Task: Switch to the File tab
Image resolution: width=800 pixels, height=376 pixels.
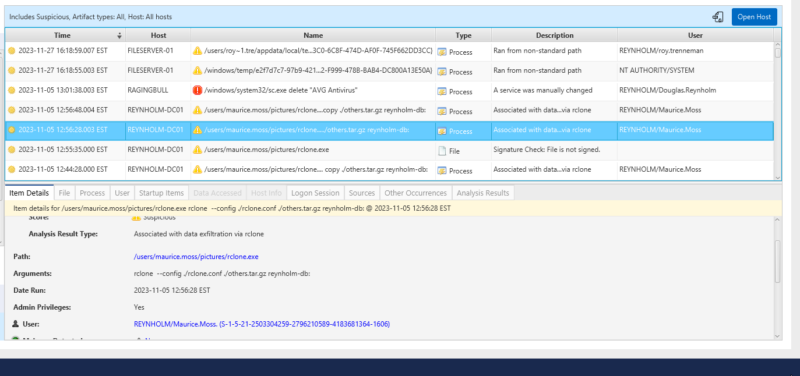Action: coord(64,193)
